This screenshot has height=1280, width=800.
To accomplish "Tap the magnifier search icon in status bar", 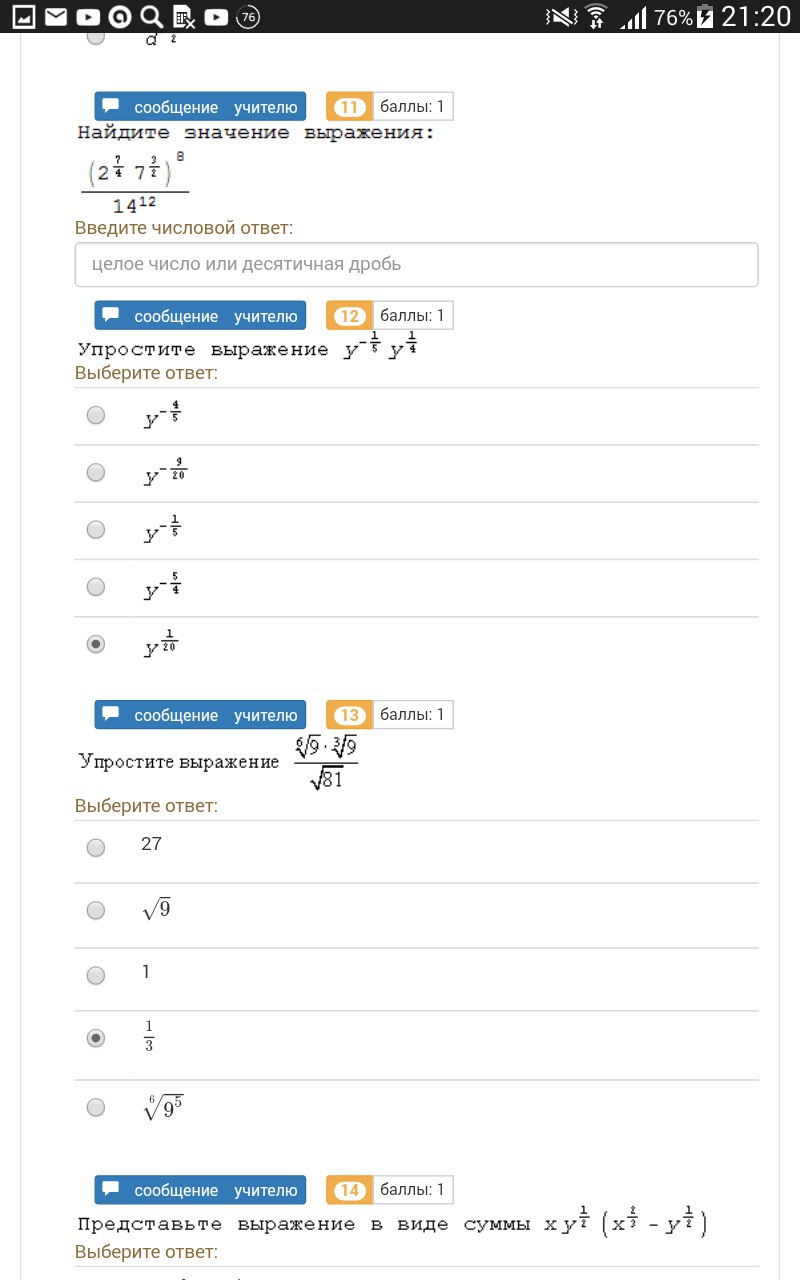I will [x=152, y=16].
